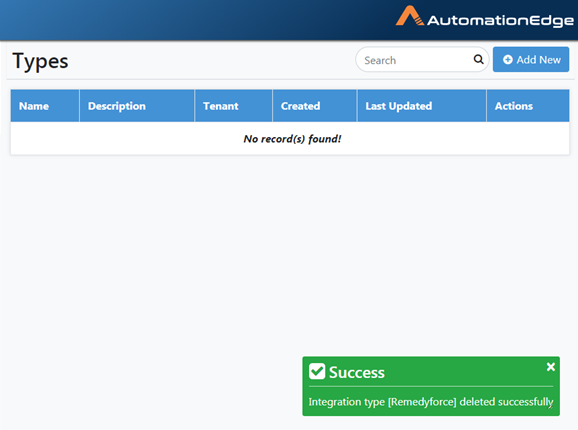Click the Add New button
This screenshot has height=430, width=578.
(531, 60)
